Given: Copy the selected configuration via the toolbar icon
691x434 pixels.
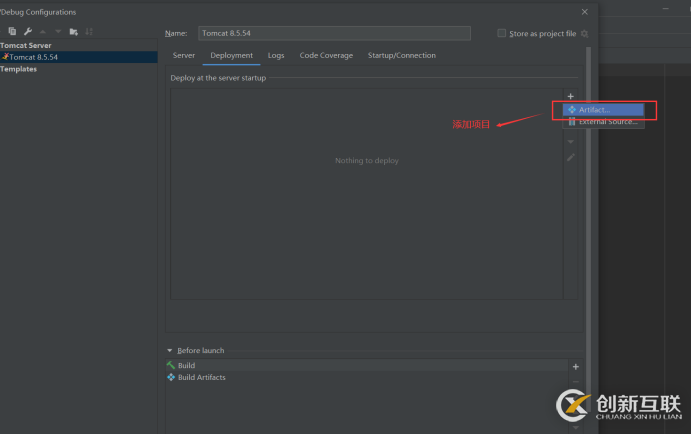Looking at the screenshot, I should 12,31.
